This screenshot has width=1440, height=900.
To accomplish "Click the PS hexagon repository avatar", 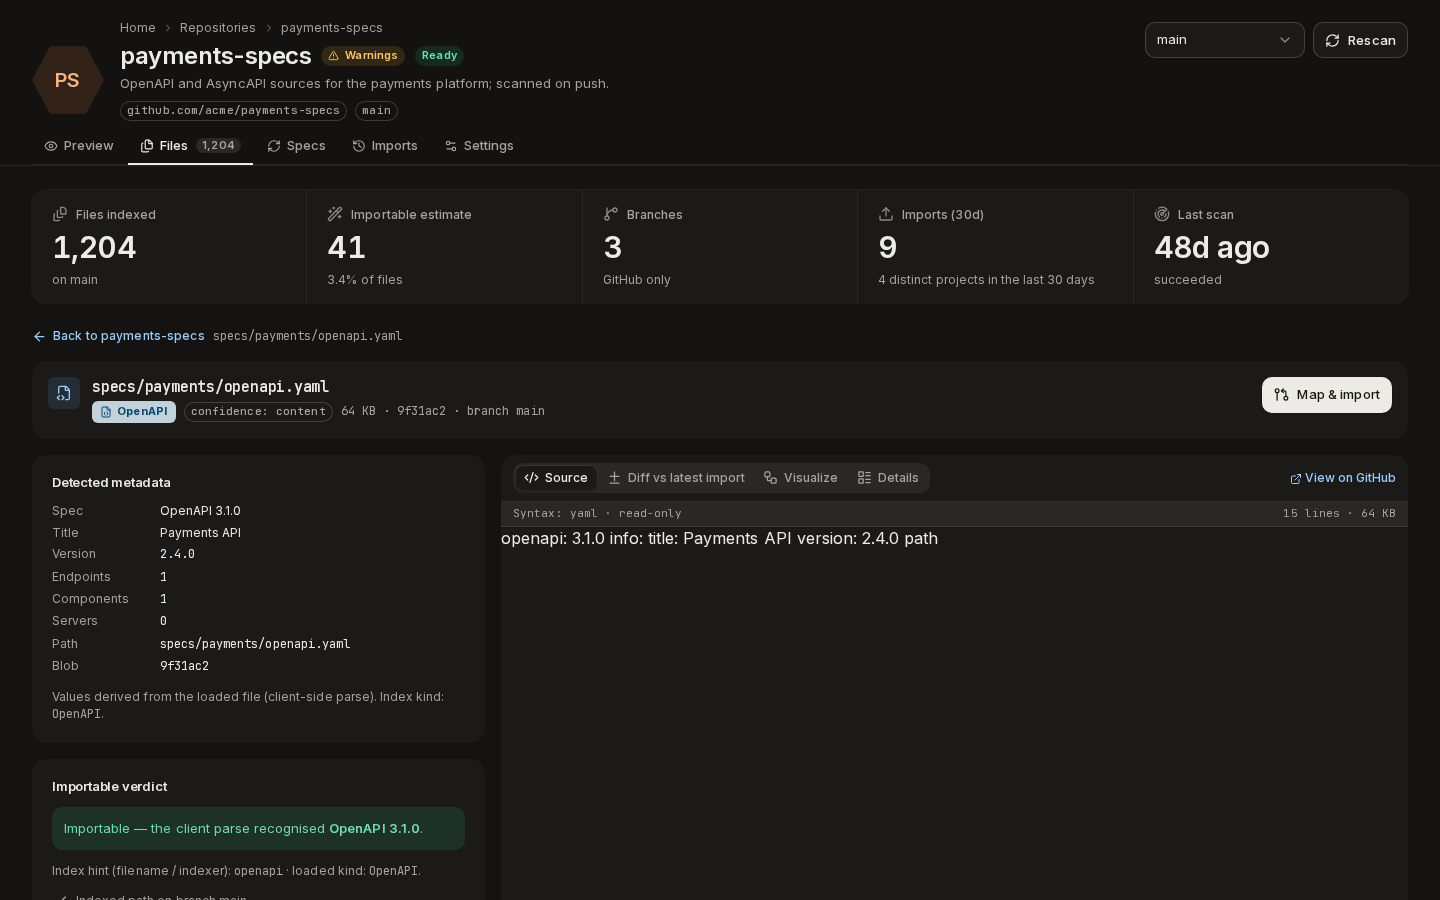I will pos(67,80).
